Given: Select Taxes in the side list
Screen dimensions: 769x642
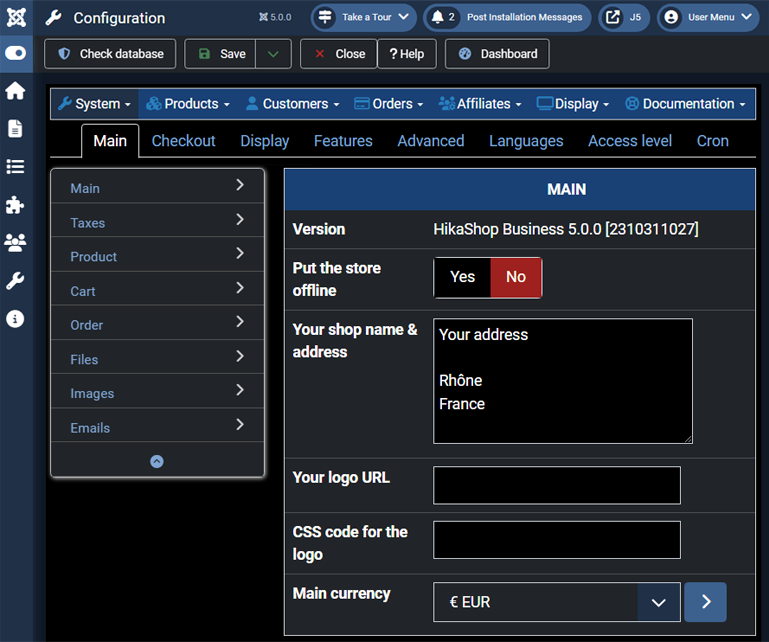Looking at the screenshot, I should pyautogui.click(x=157, y=221).
